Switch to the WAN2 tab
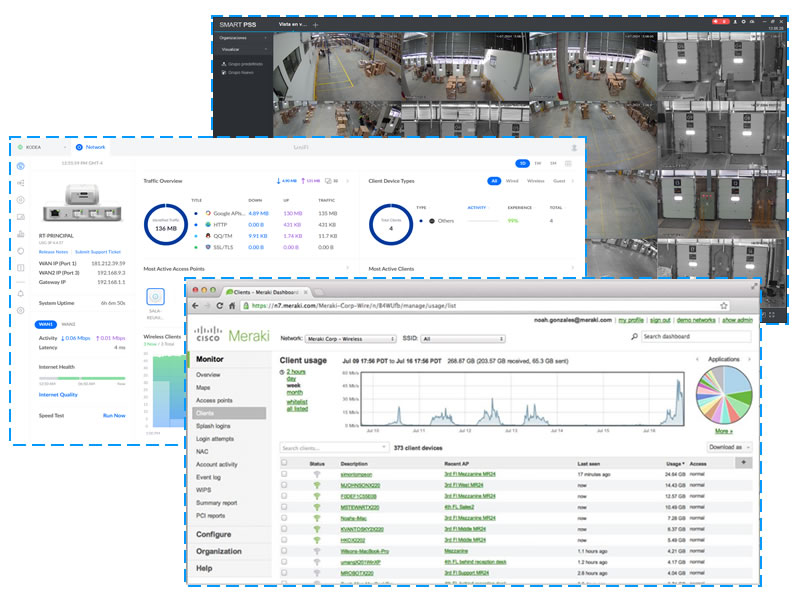Screen dimensions: 800x603 [69, 324]
